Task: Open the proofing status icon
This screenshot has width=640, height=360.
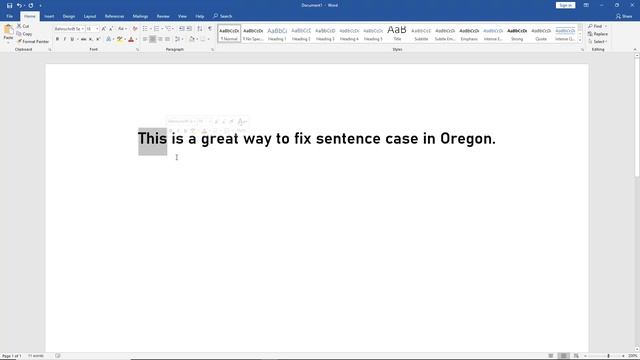Action: coord(58,356)
